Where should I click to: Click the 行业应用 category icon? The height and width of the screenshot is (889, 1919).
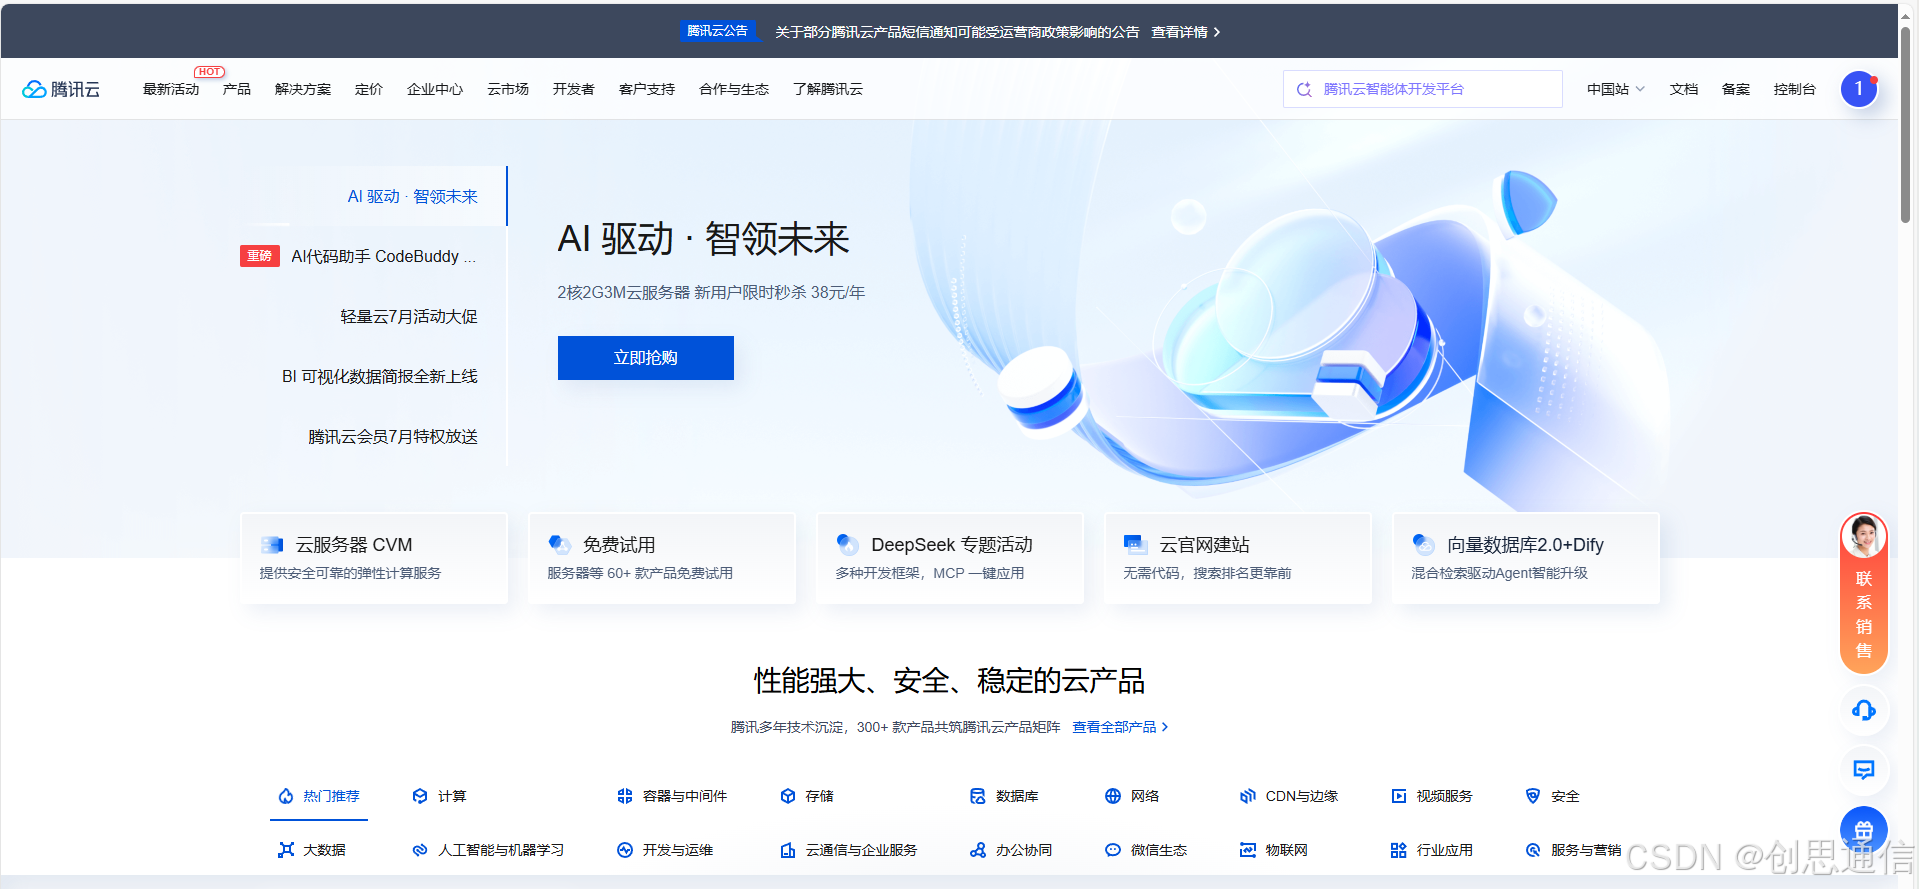coord(1399,850)
